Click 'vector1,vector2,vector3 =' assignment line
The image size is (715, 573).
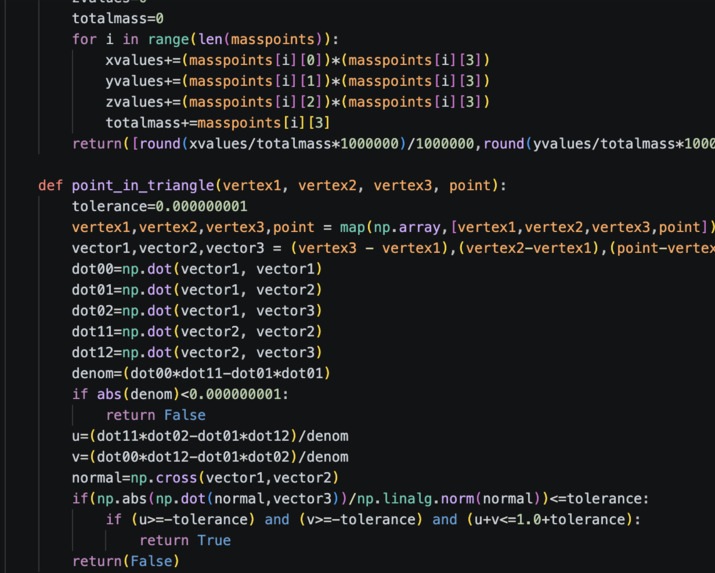tap(394, 248)
